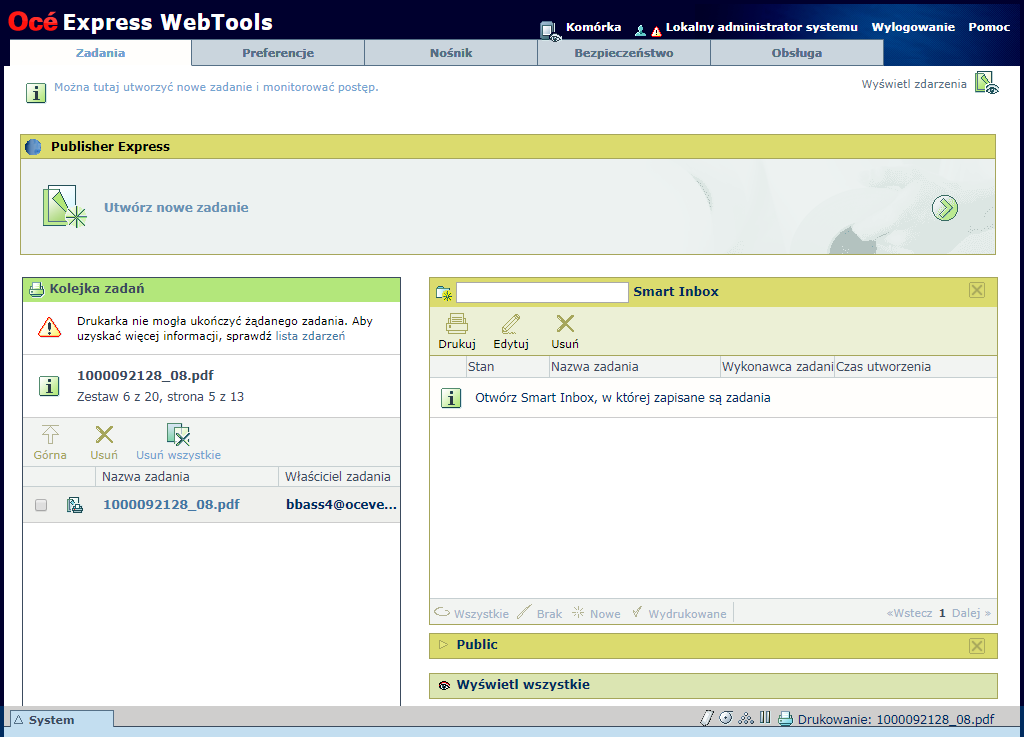Click the pause icon in status bar
Image resolution: width=1024 pixels, height=737 pixels.
pos(765,718)
